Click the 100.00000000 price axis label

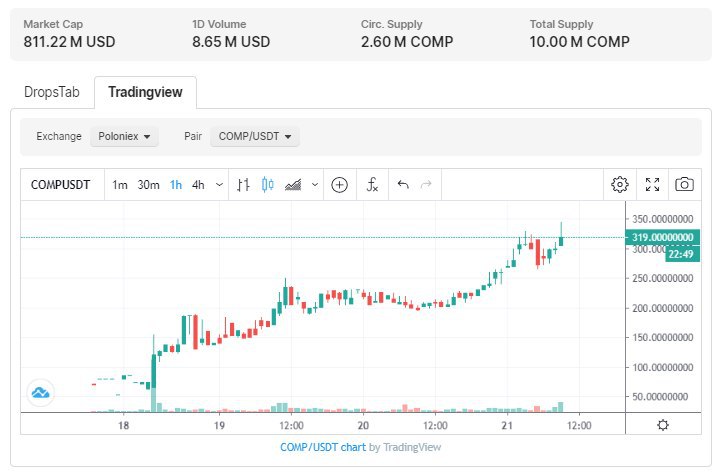tap(663, 367)
